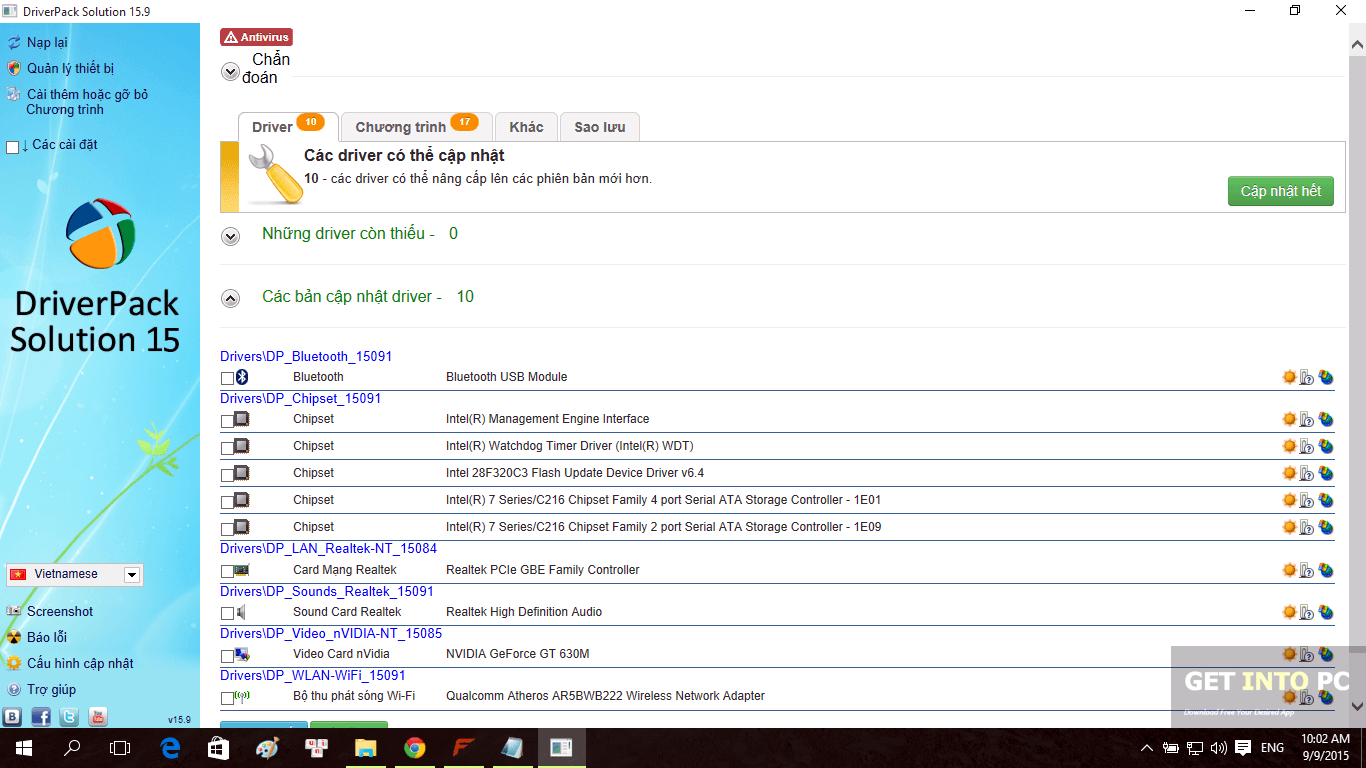Open the Drivers\DP_Bluetooth_15091 folder link
The height and width of the screenshot is (768, 1366).
[306, 356]
